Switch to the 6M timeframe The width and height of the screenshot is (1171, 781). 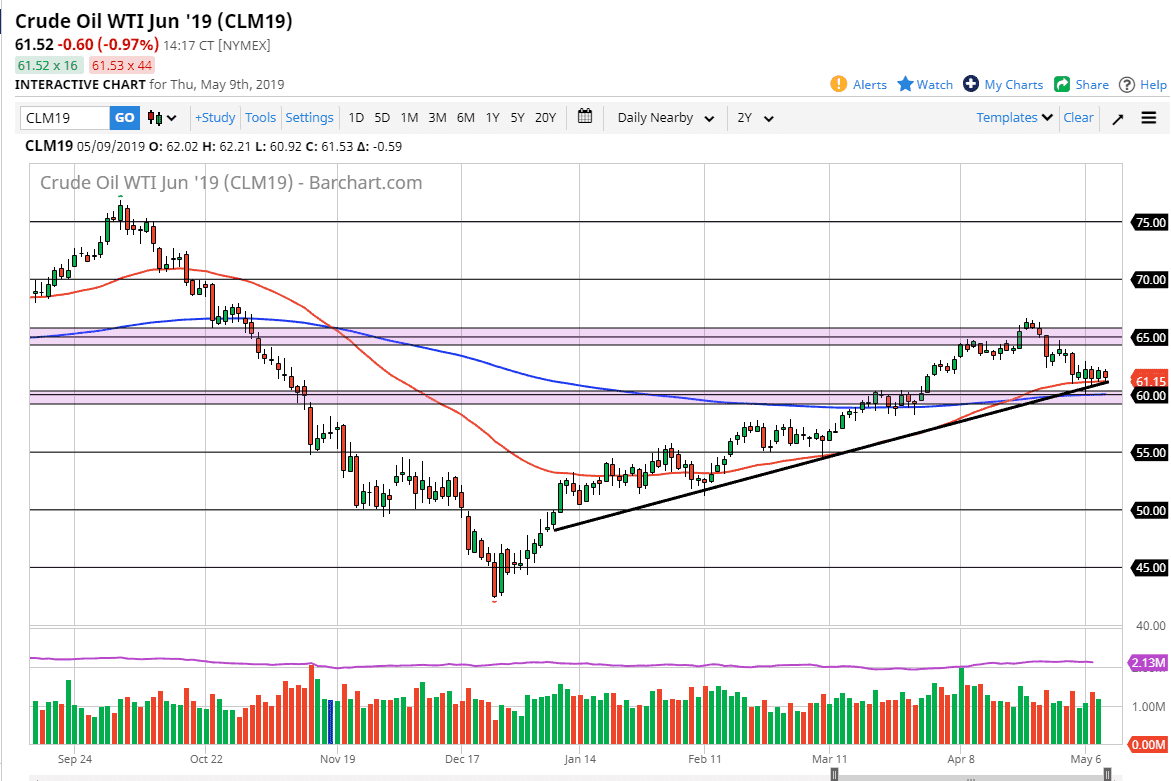[x=464, y=118]
